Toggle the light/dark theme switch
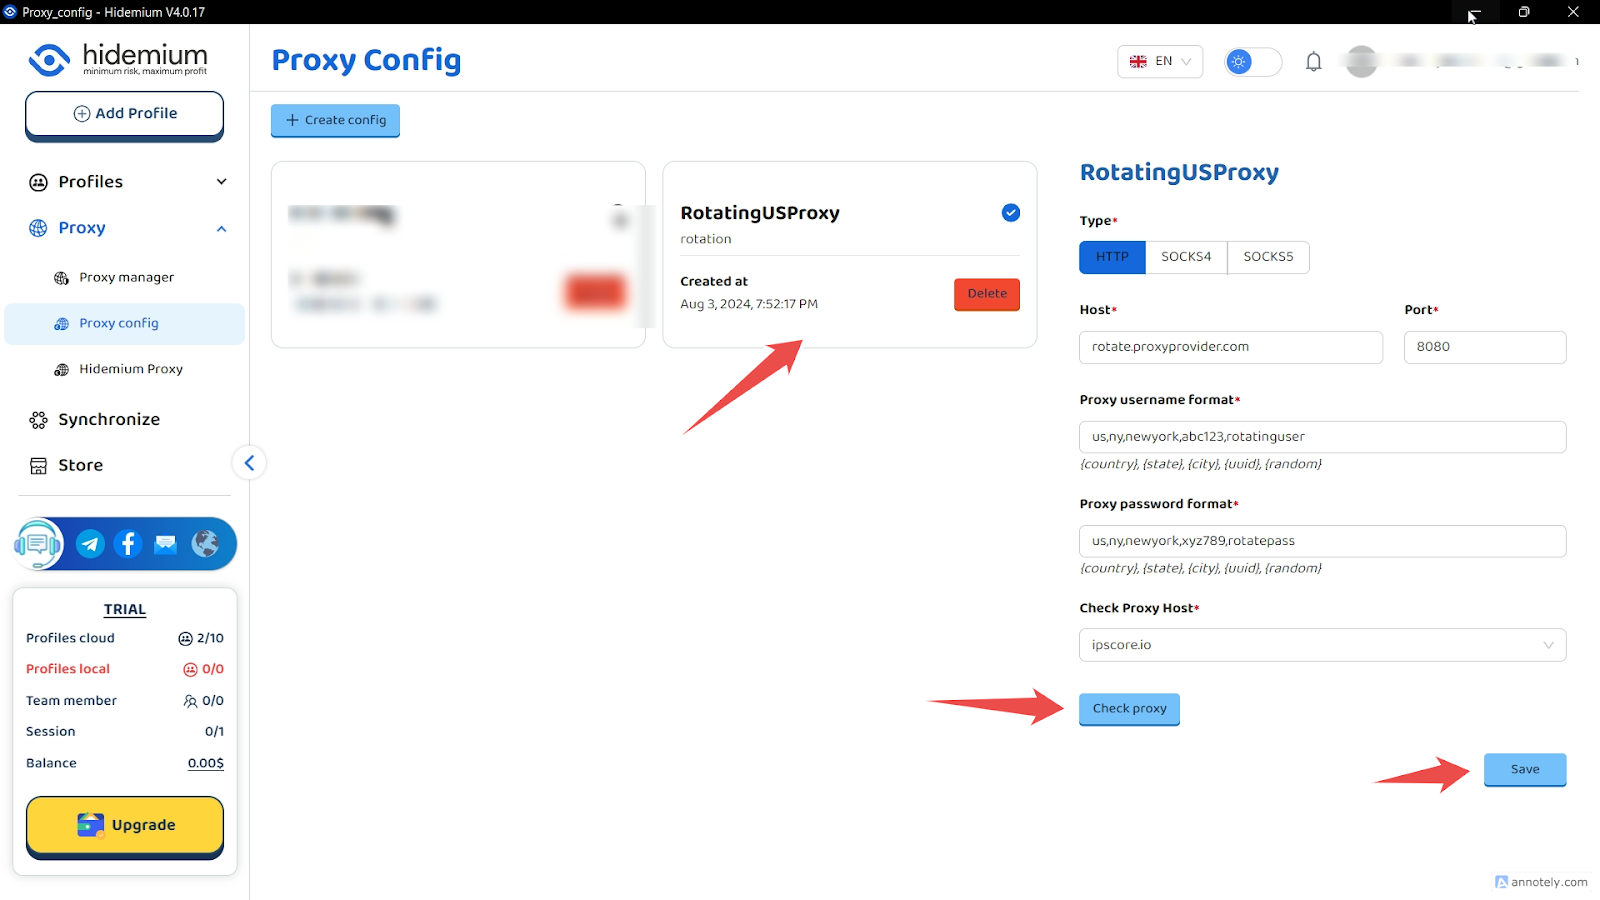1600x900 pixels. click(1253, 62)
